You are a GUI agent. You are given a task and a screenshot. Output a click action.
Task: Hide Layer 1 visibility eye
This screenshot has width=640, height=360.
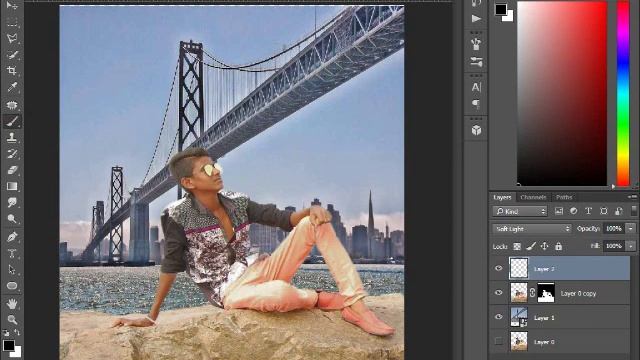(498, 317)
